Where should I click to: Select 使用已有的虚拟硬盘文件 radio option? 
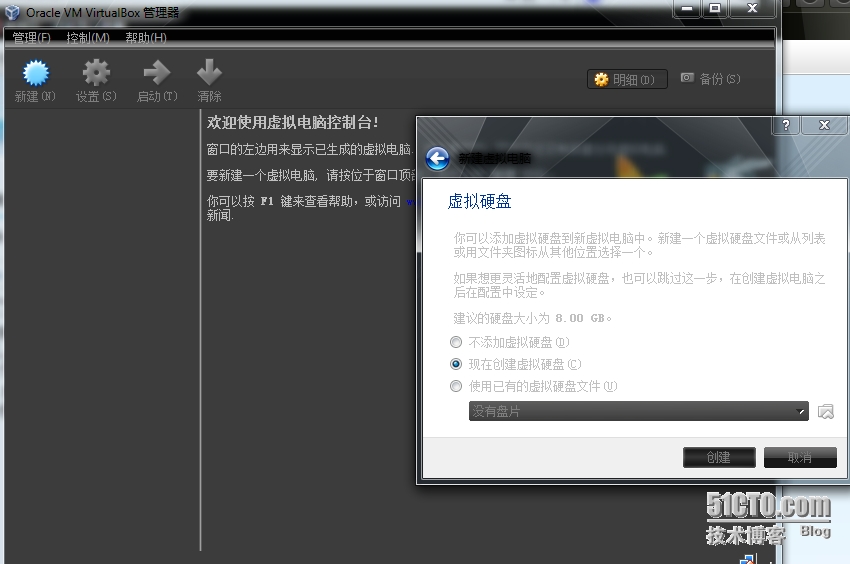456,386
